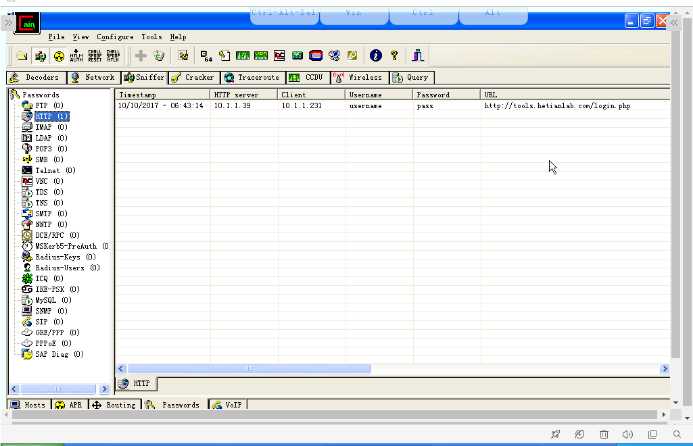Click the viewer's magnifier search icon
Screen dimensions: 693x446
coord(677,435)
